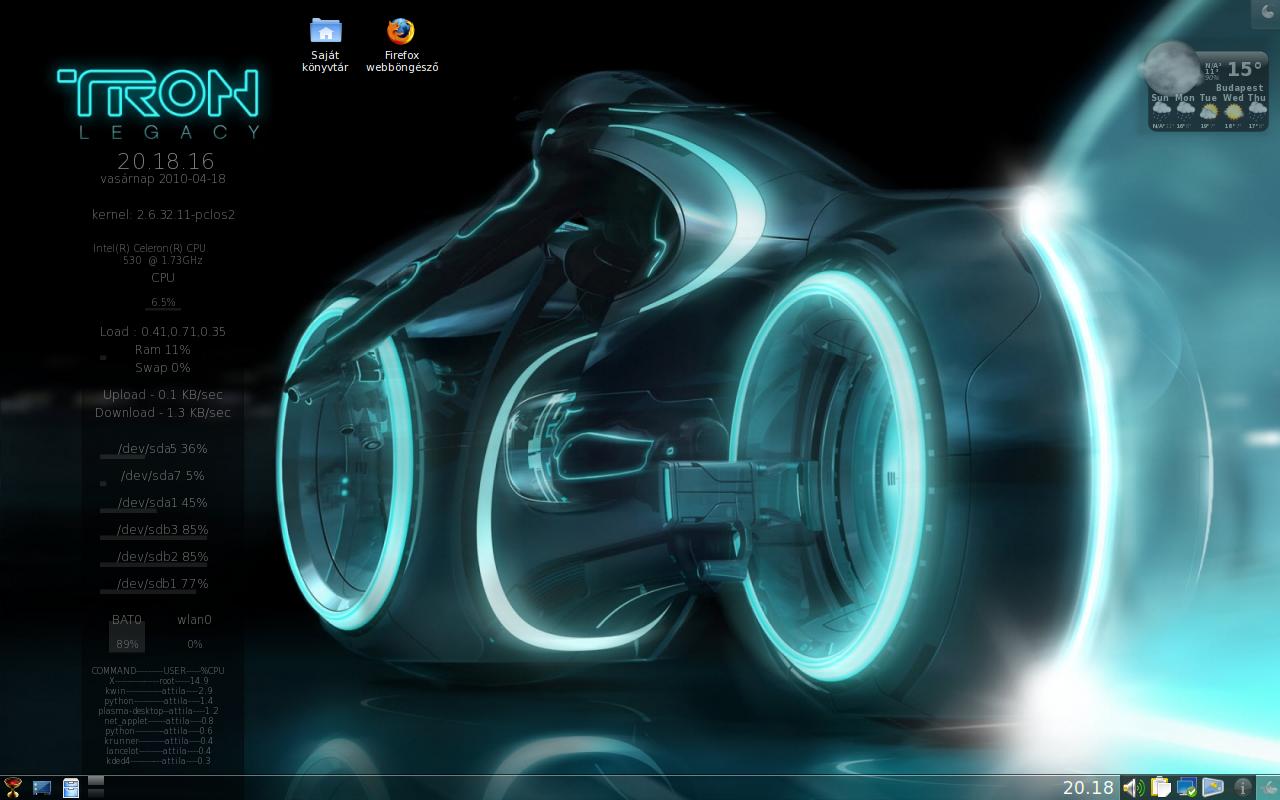Click the wlan0 0% wireless indicator
The height and width of the screenshot is (800, 1280).
pos(195,632)
